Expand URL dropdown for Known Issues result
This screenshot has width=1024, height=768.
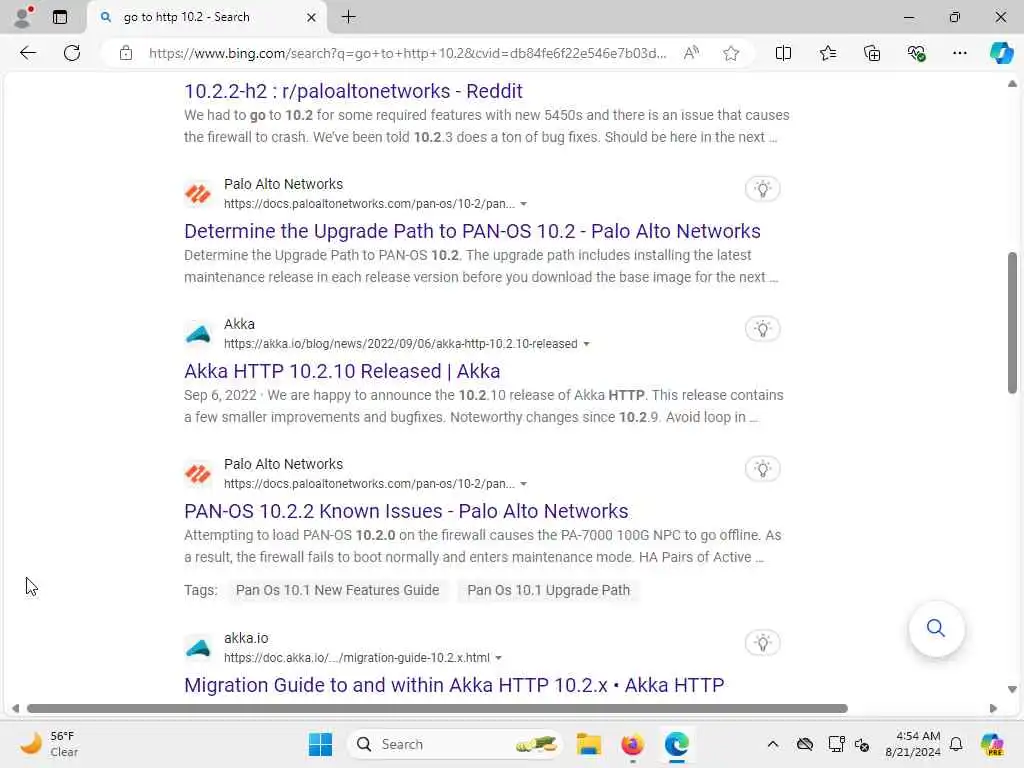pos(523,484)
